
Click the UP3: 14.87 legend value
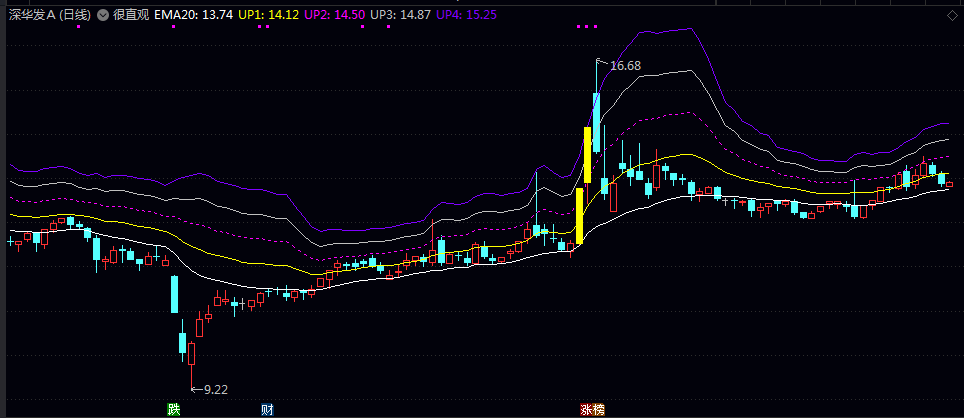(x=400, y=15)
